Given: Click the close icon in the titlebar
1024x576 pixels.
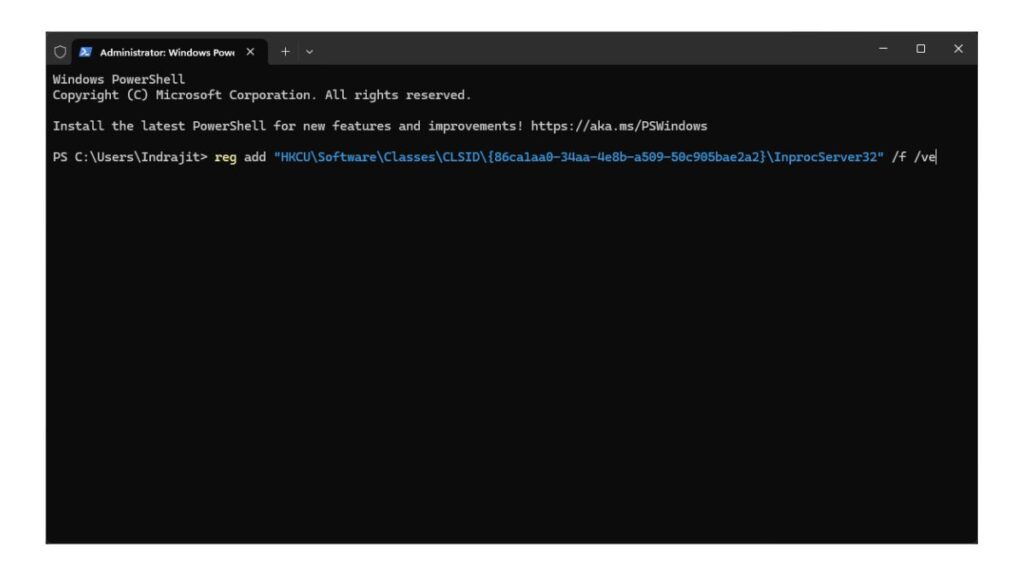Looking at the screenshot, I should point(958,48).
